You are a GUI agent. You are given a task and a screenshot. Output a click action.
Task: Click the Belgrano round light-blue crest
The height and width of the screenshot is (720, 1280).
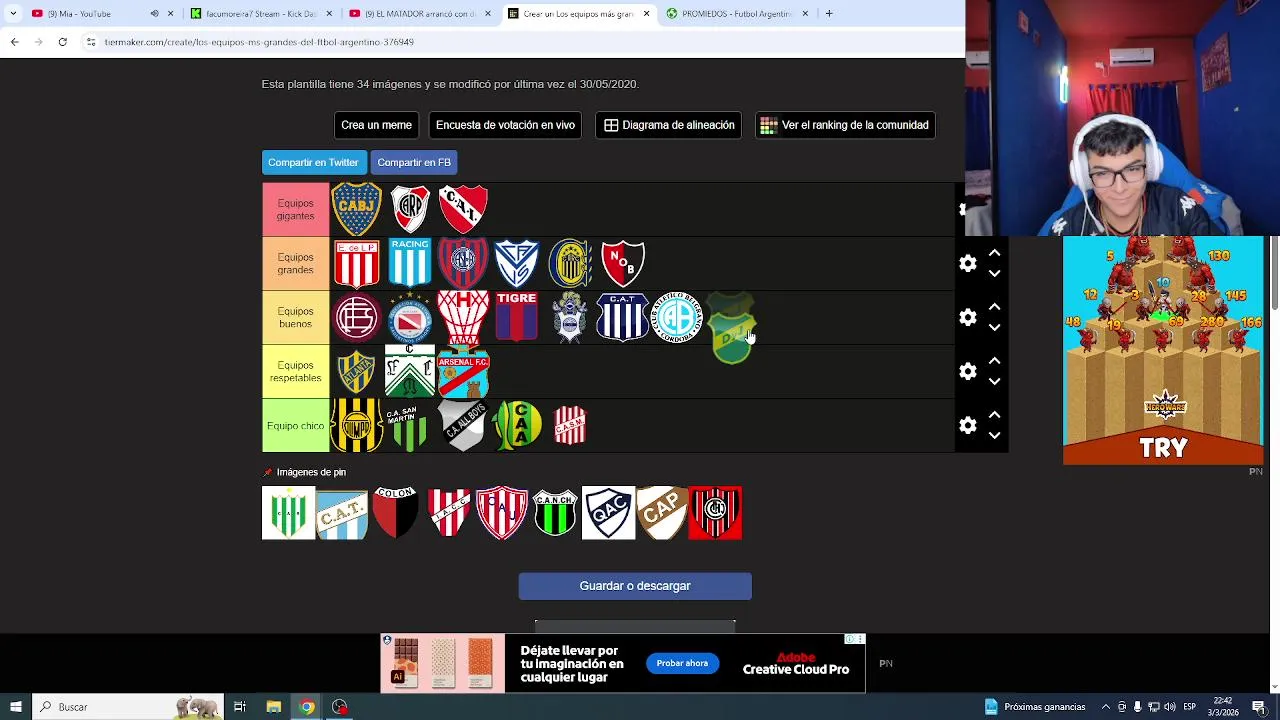(677, 317)
